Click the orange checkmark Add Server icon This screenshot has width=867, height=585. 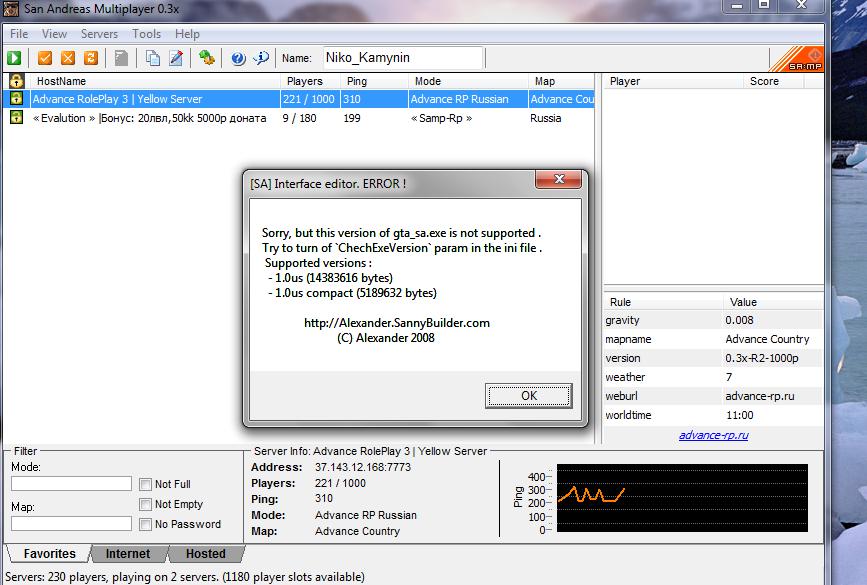click(x=45, y=58)
